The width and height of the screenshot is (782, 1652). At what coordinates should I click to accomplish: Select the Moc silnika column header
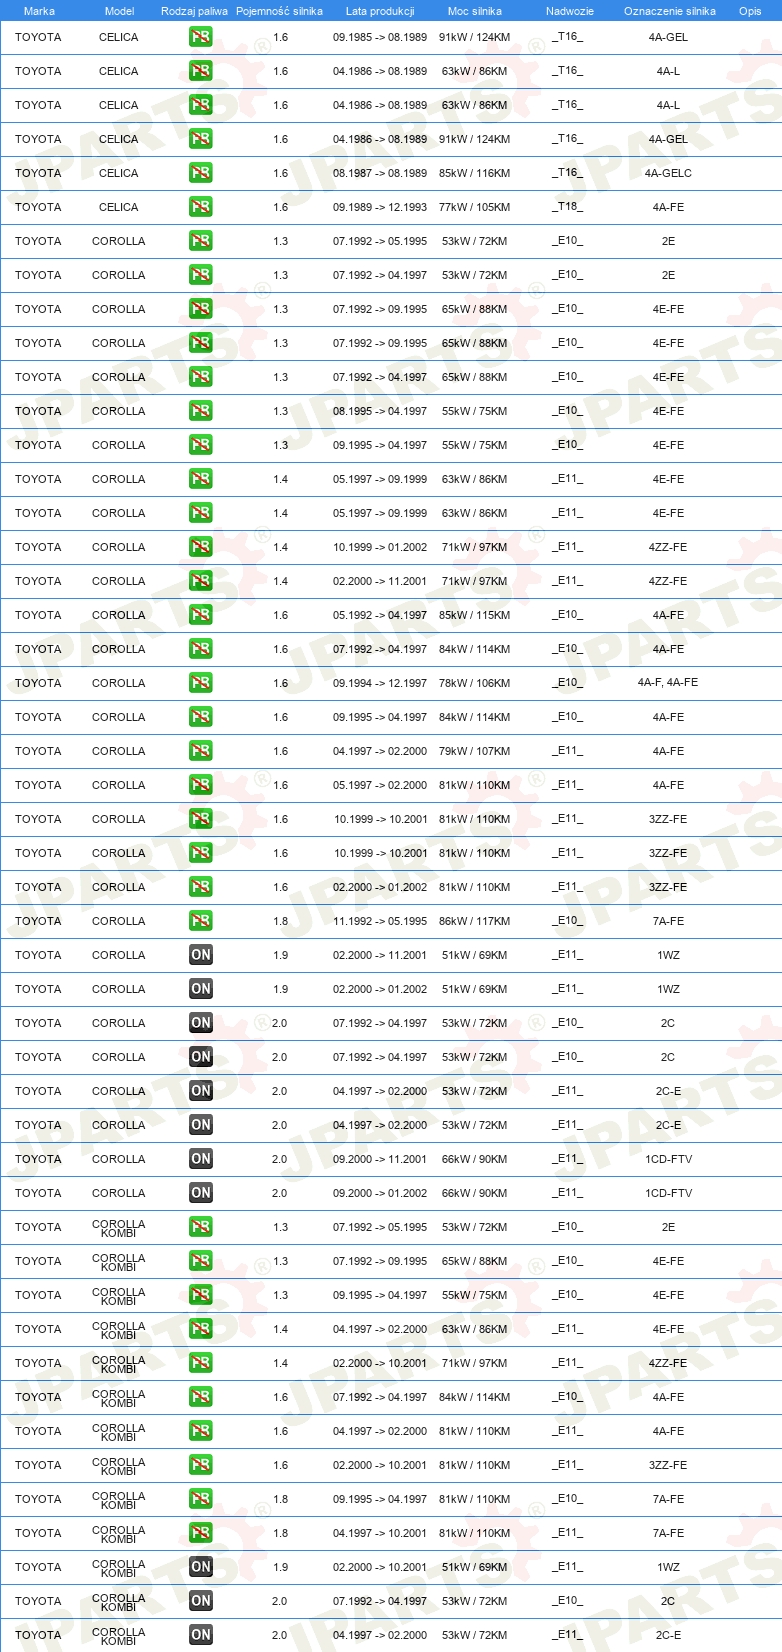[475, 11]
